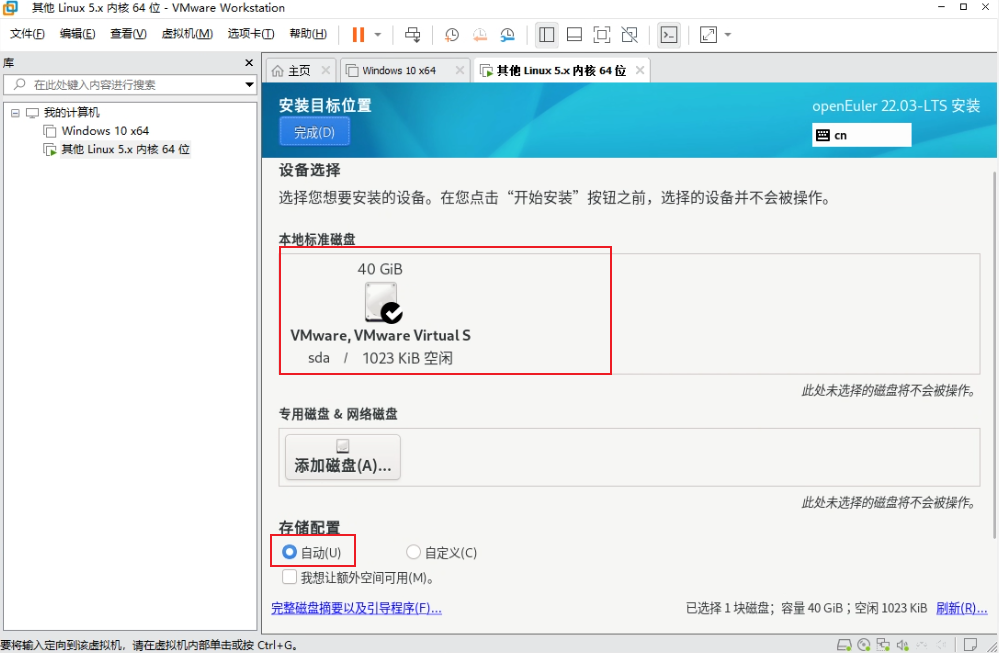Select 其他 Linux 5.x 内核 64 位 in tree
The width and height of the screenshot is (999, 653).
126,149
